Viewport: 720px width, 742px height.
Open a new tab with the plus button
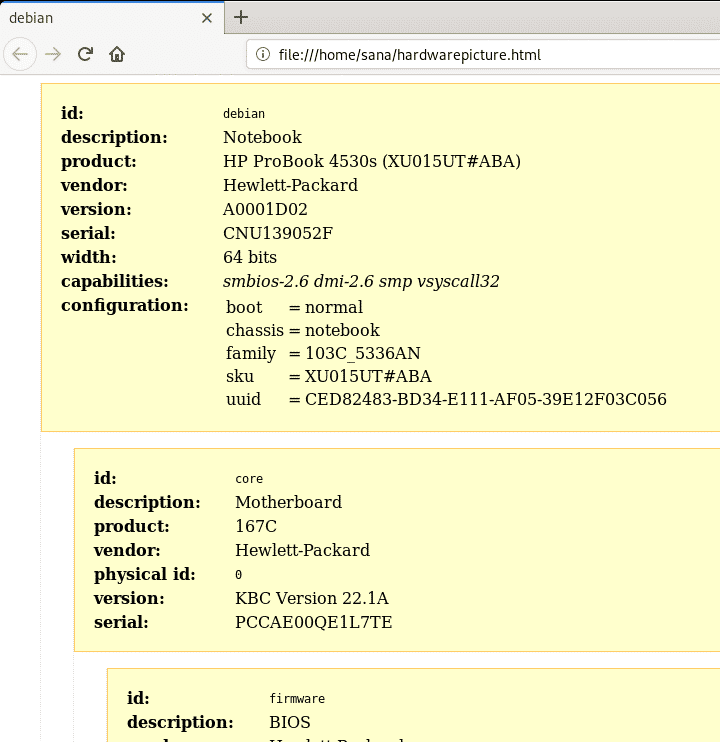(241, 17)
